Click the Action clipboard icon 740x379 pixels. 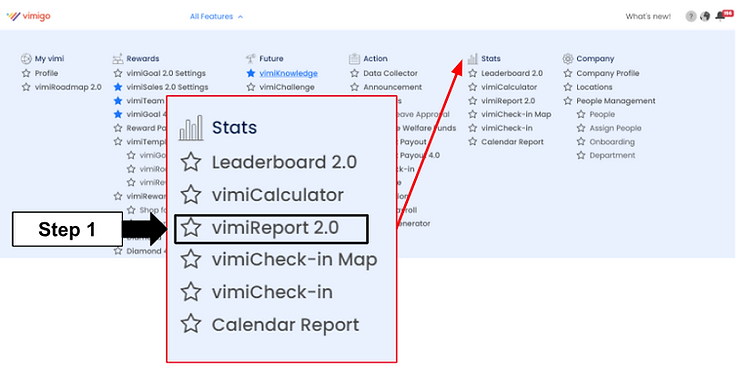coord(354,59)
